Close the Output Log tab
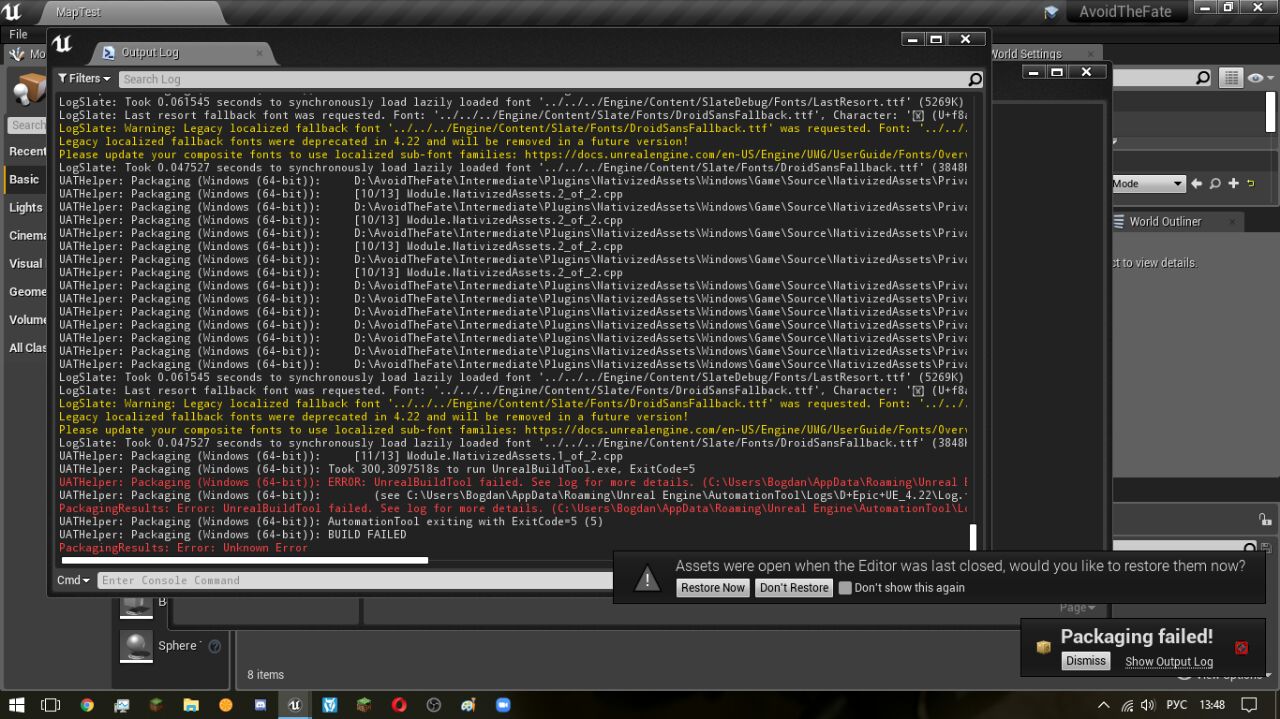The width and height of the screenshot is (1280, 719). (259, 53)
